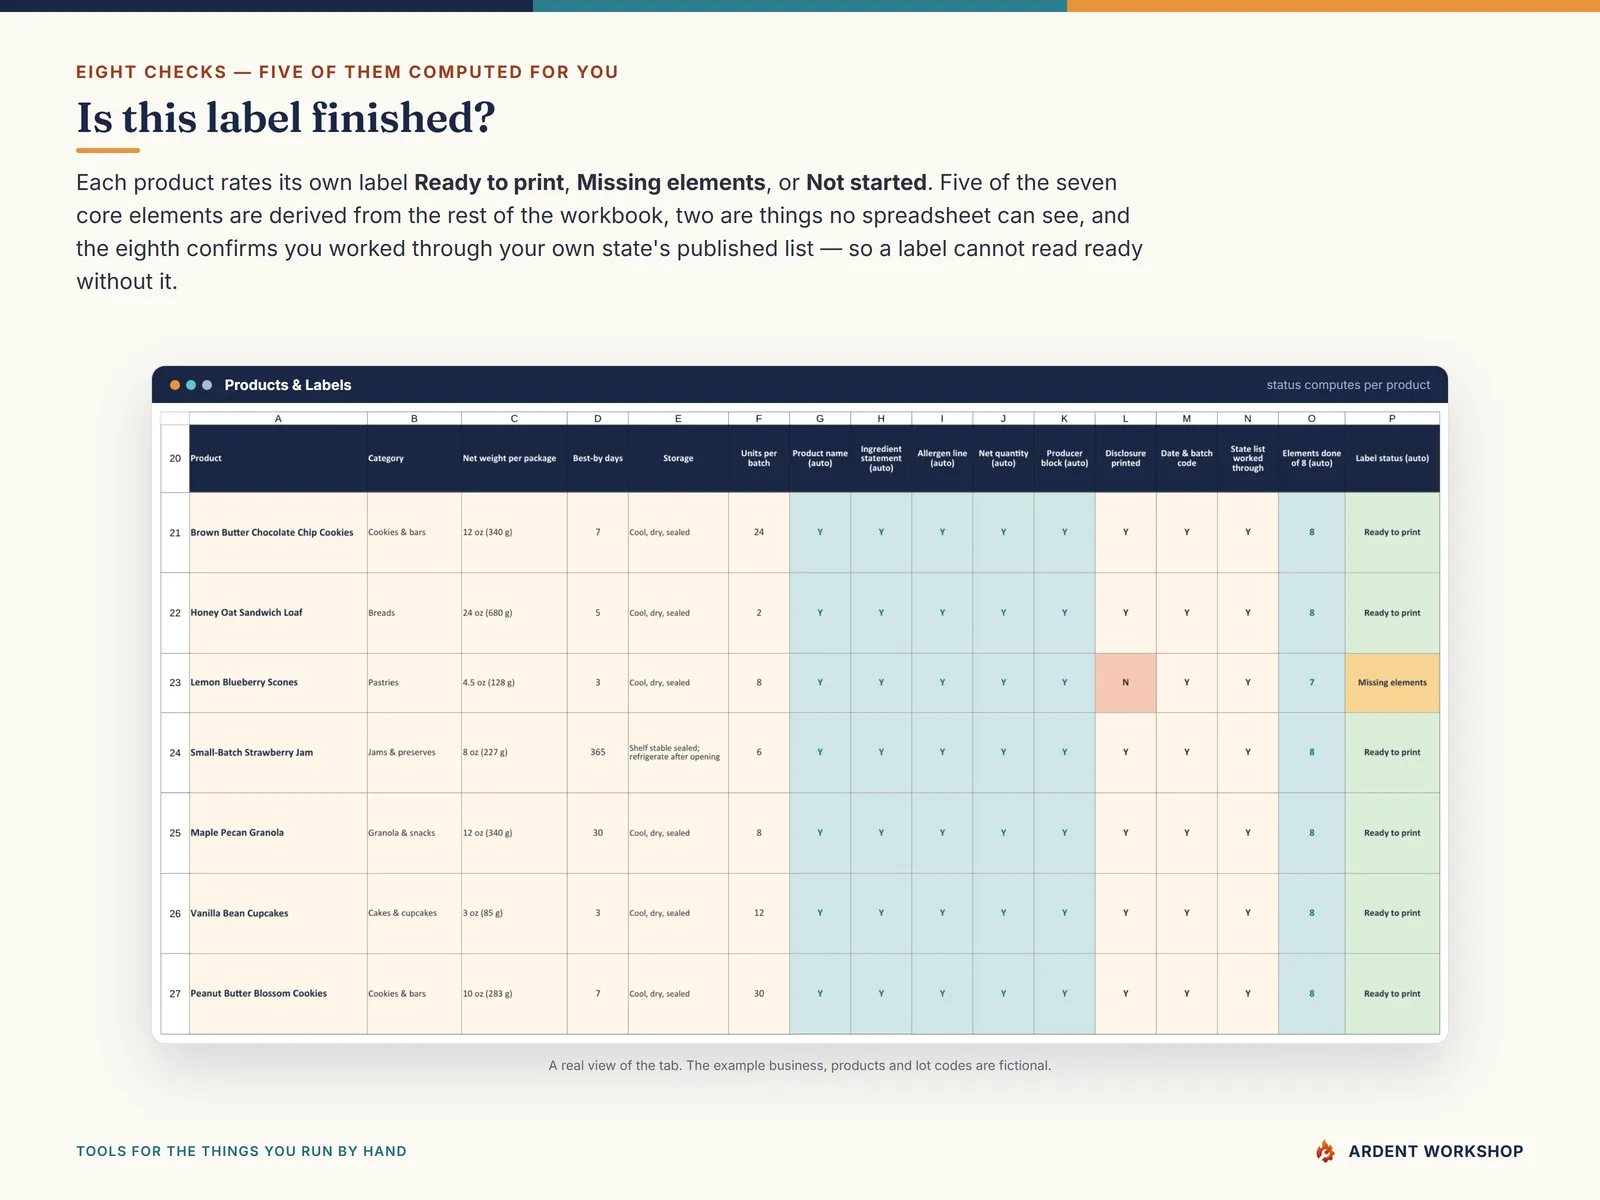Click the 'Storage' header cell

(678, 458)
